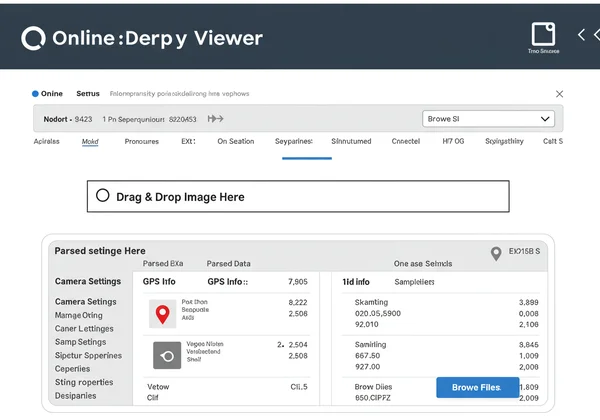The height and width of the screenshot is (420, 600).
Task: Click the Sampleliers tab
Action: (414, 282)
